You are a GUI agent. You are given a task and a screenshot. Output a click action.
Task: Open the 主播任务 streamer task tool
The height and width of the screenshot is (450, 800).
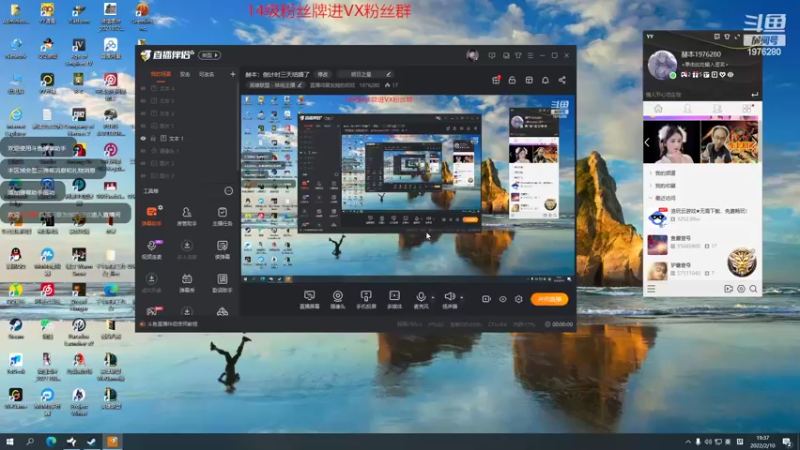[x=222, y=216]
